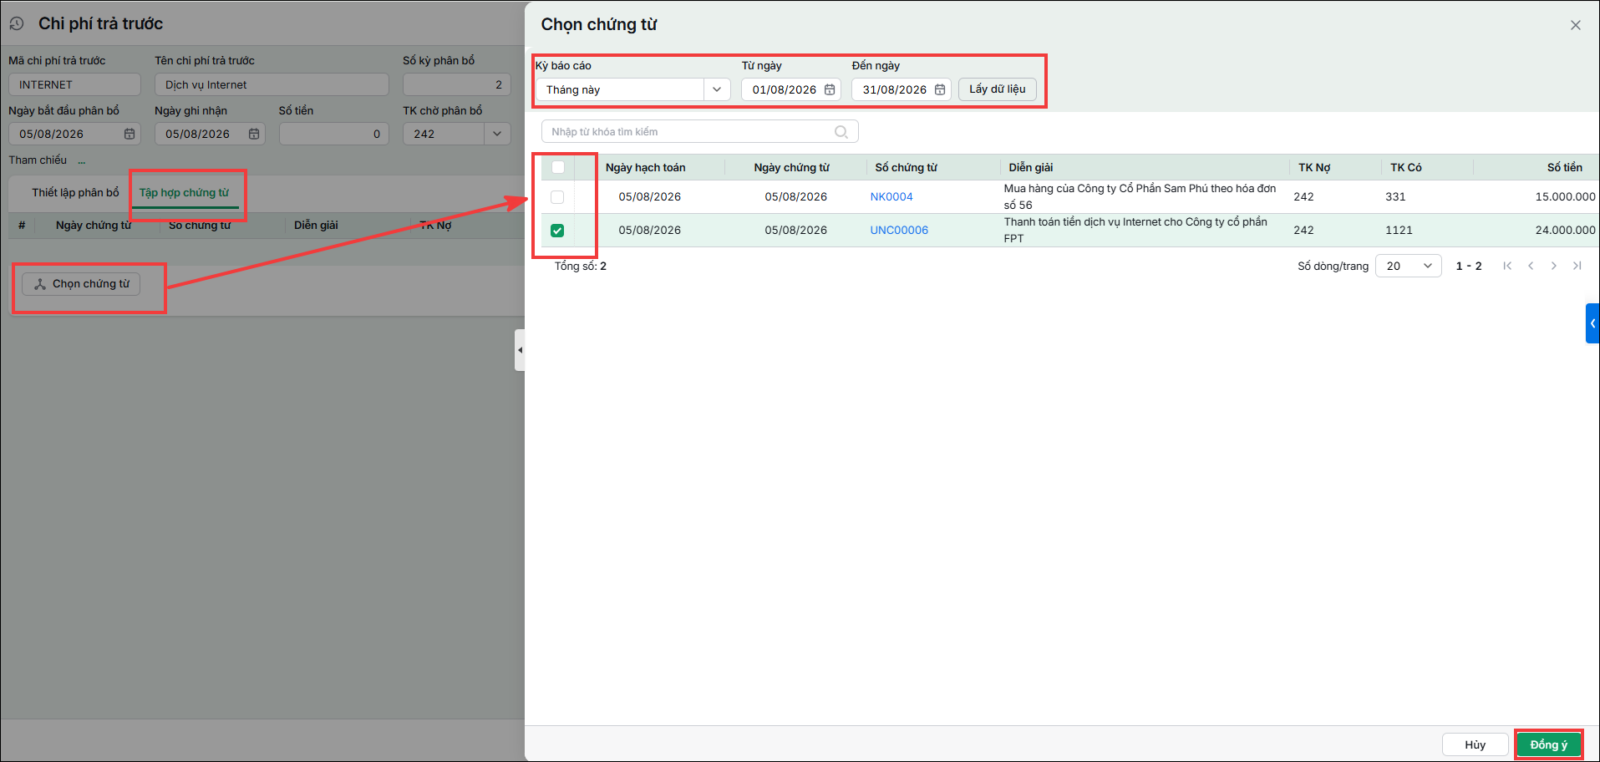Close the Chọn chứng từ dialog
The height and width of the screenshot is (762, 1600).
click(1575, 25)
